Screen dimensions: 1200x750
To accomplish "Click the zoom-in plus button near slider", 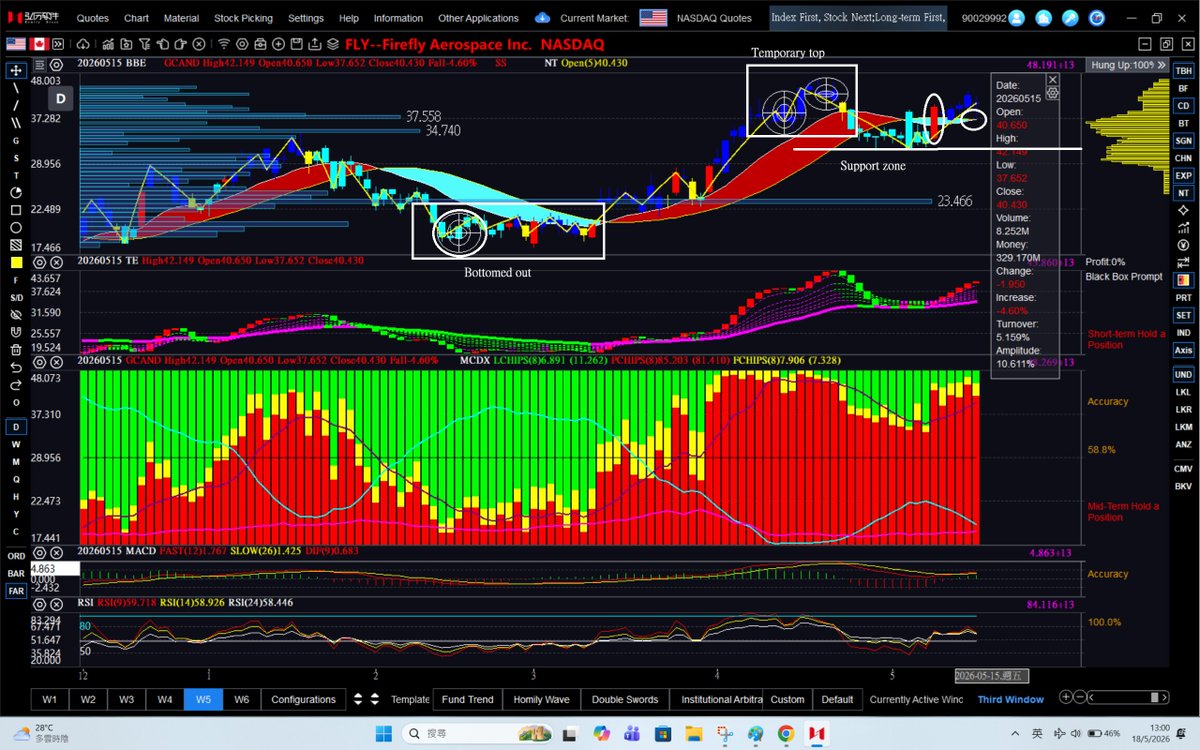I will tap(1066, 697).
